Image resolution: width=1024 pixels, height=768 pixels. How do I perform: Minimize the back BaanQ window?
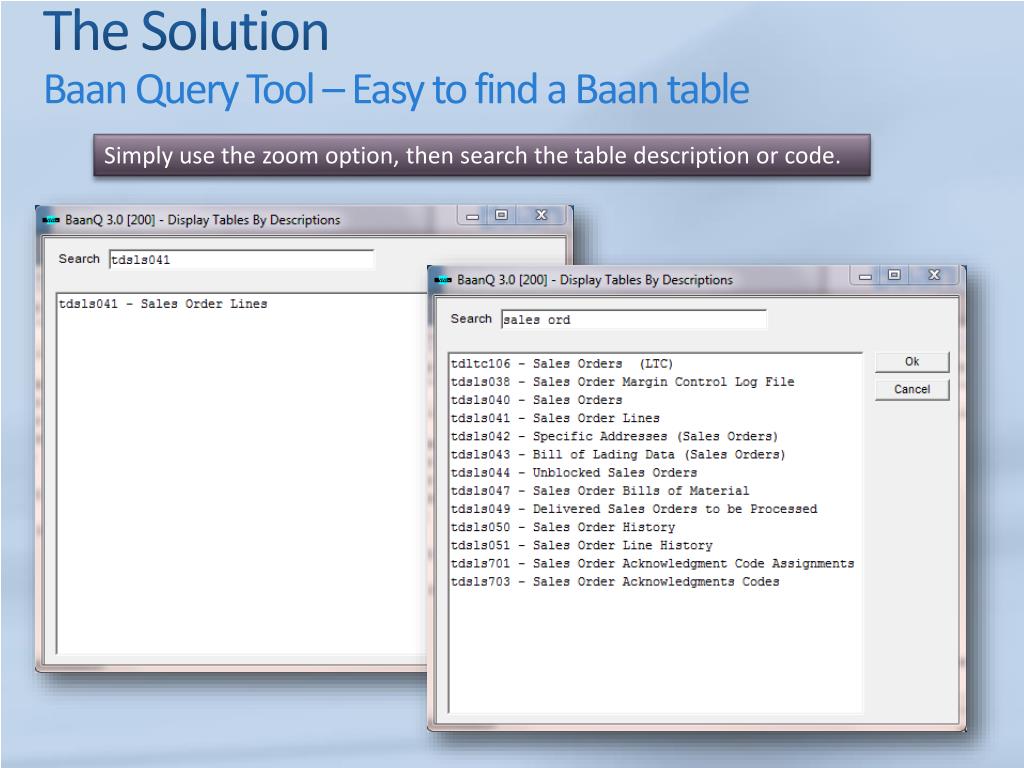coord(472,216)
